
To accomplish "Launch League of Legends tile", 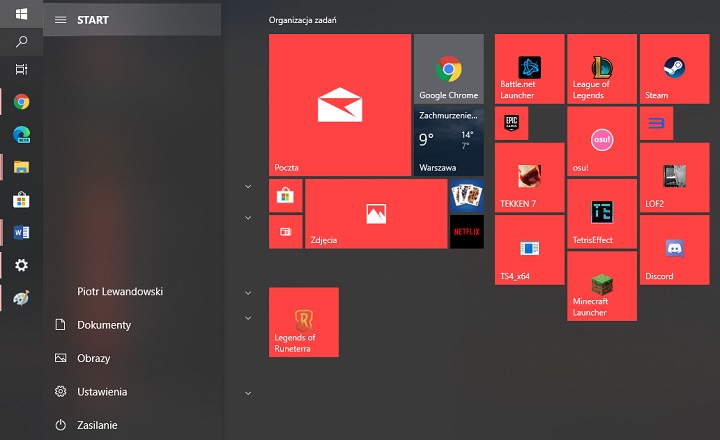I will (x=601, y=69).
